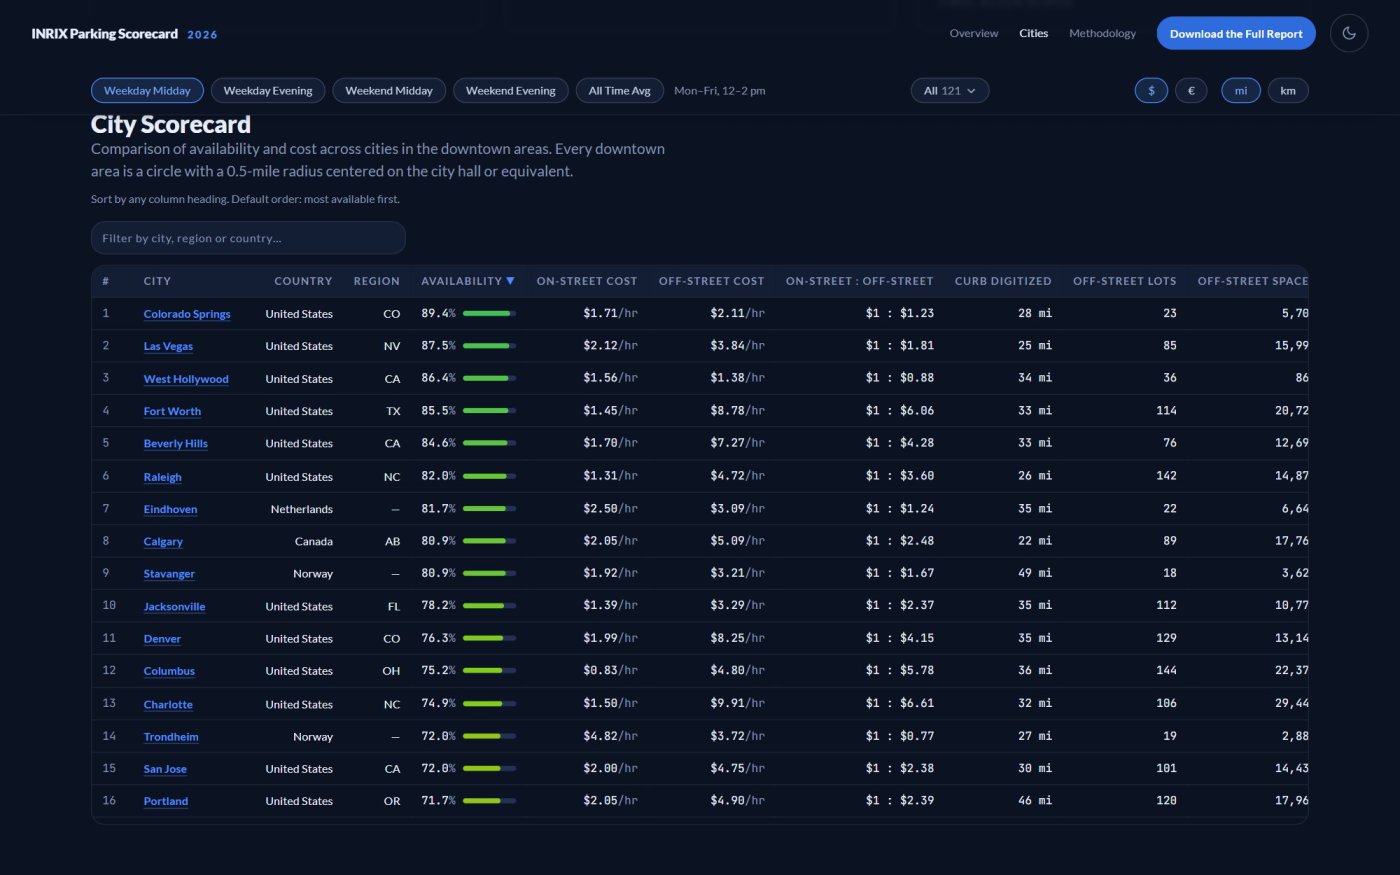Open the Overview nav item

pos(974,33)
